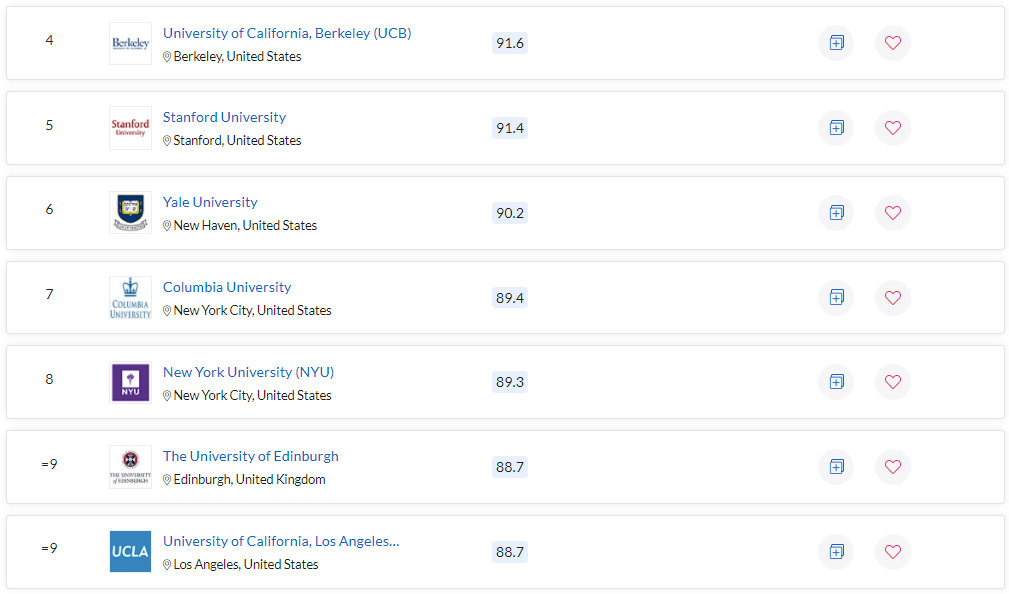Viewport: 1009px width, 594px height.
Task: Add University of Edinburgh to compare
Action: [836, 467]
